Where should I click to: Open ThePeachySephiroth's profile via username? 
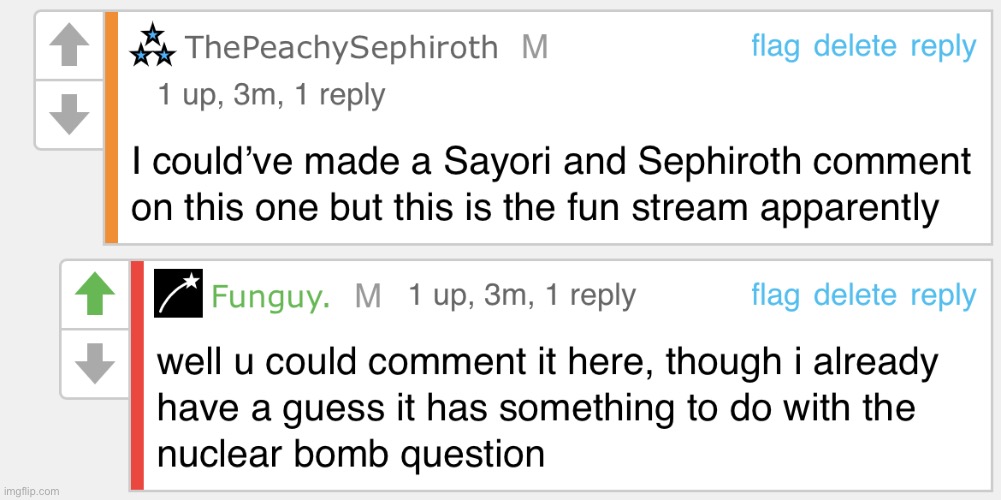pyautogui.click(x=341, y=47)
